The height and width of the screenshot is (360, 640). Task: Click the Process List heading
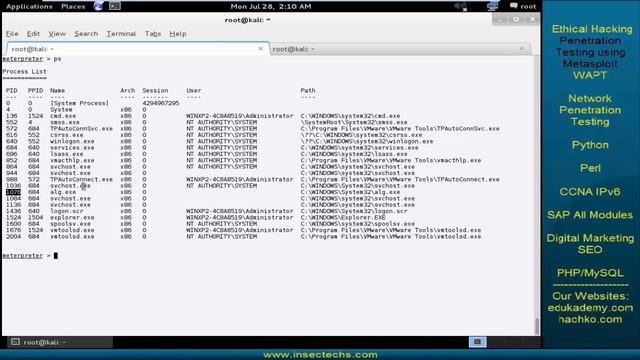[24, 71]
